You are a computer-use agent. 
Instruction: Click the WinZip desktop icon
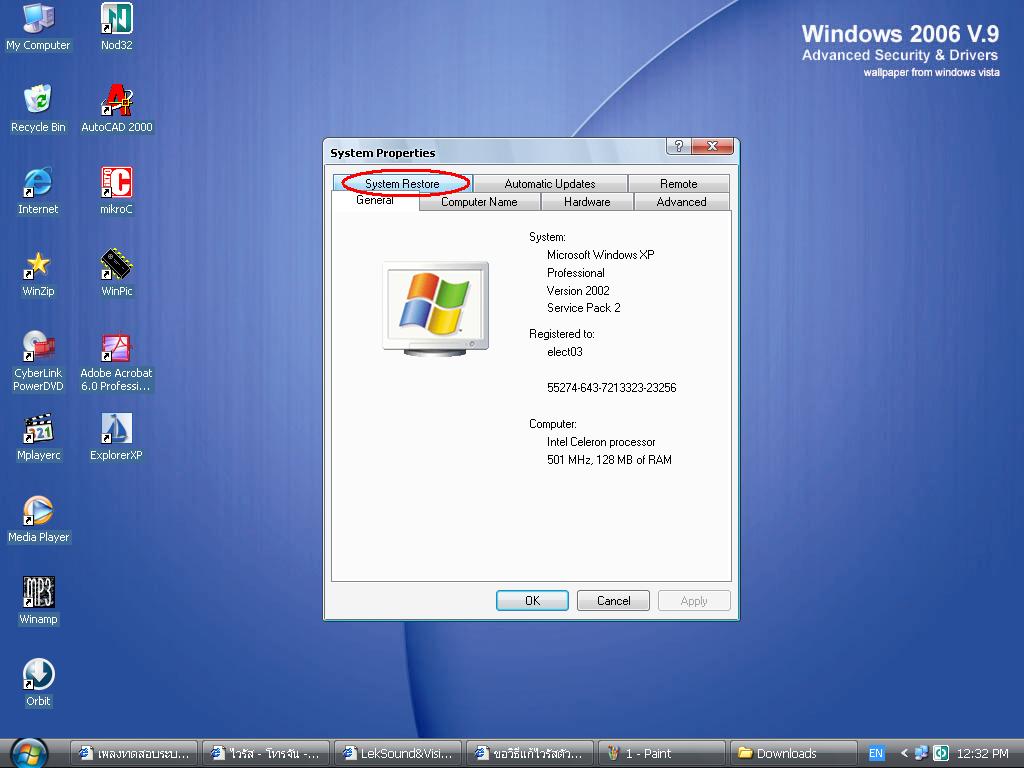[38, 273]
